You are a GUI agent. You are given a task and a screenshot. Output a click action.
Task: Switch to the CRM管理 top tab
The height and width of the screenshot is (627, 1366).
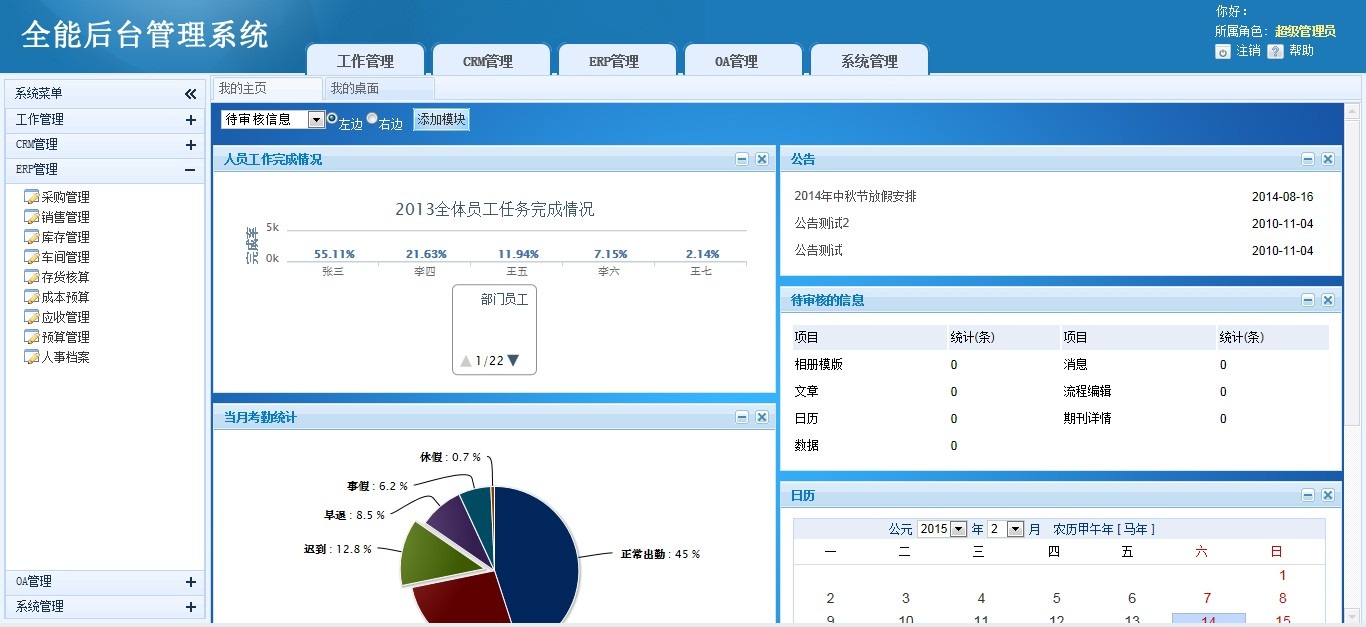[488, 61]
